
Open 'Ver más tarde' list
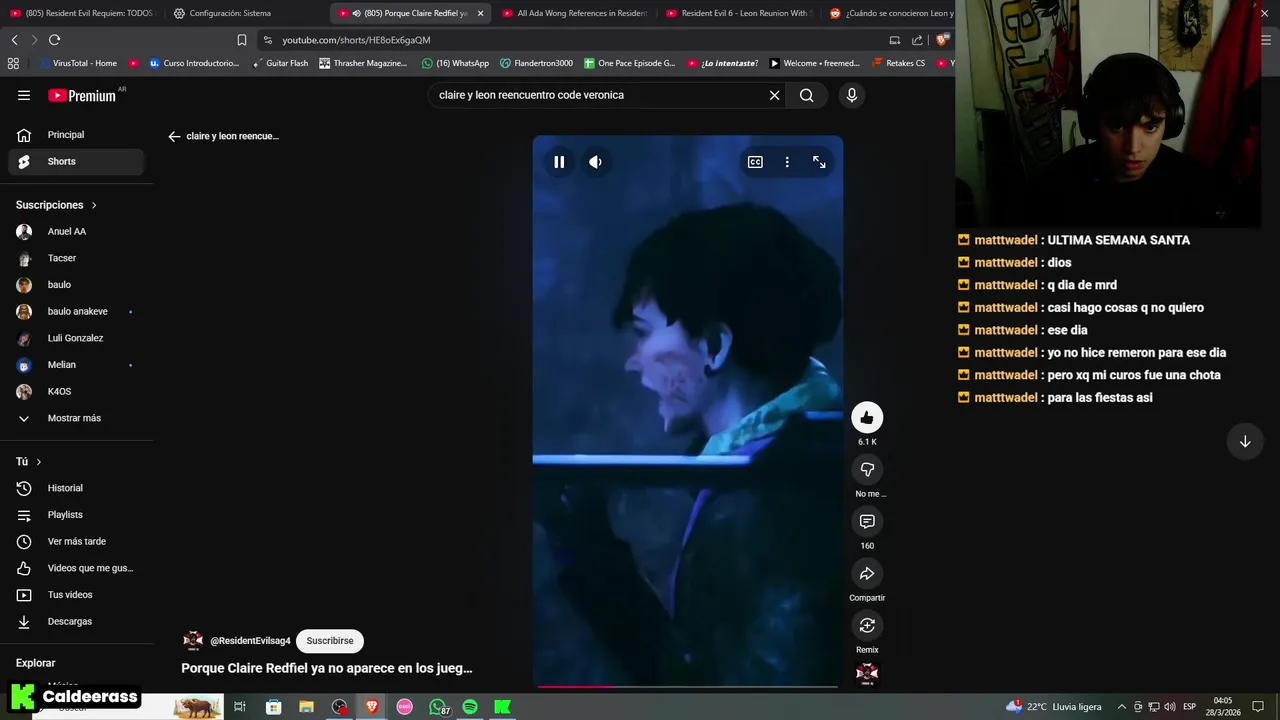coord(76,541)
